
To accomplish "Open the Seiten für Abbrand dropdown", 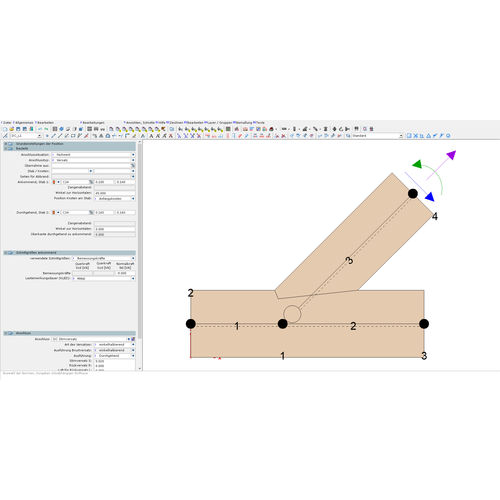I will point(133,177).
